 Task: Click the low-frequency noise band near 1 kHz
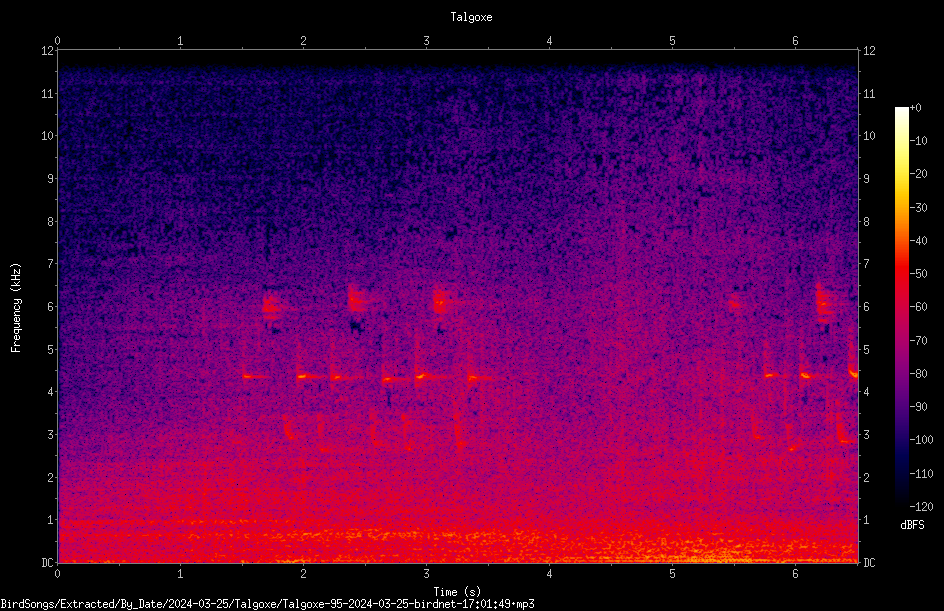(458, 533)
